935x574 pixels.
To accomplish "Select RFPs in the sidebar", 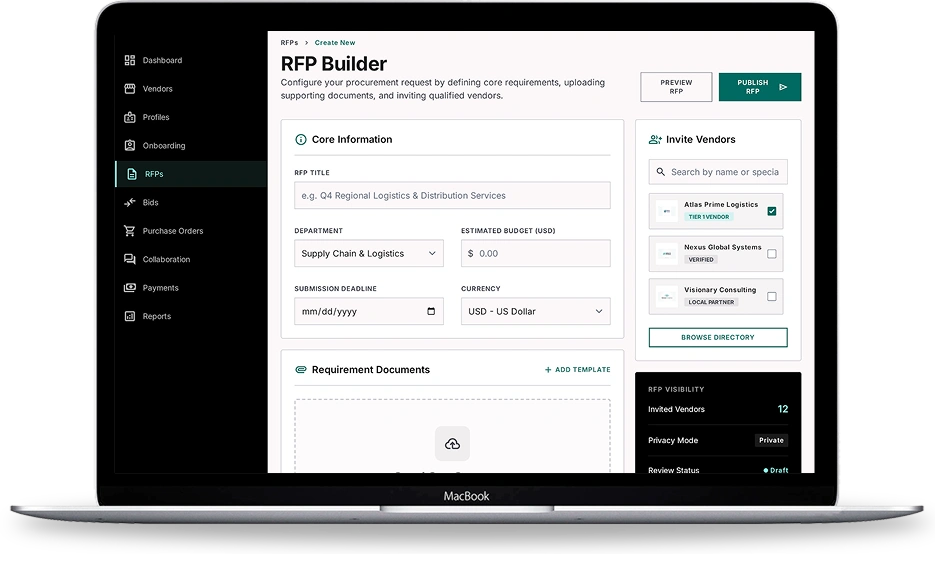I will (191, 174).
